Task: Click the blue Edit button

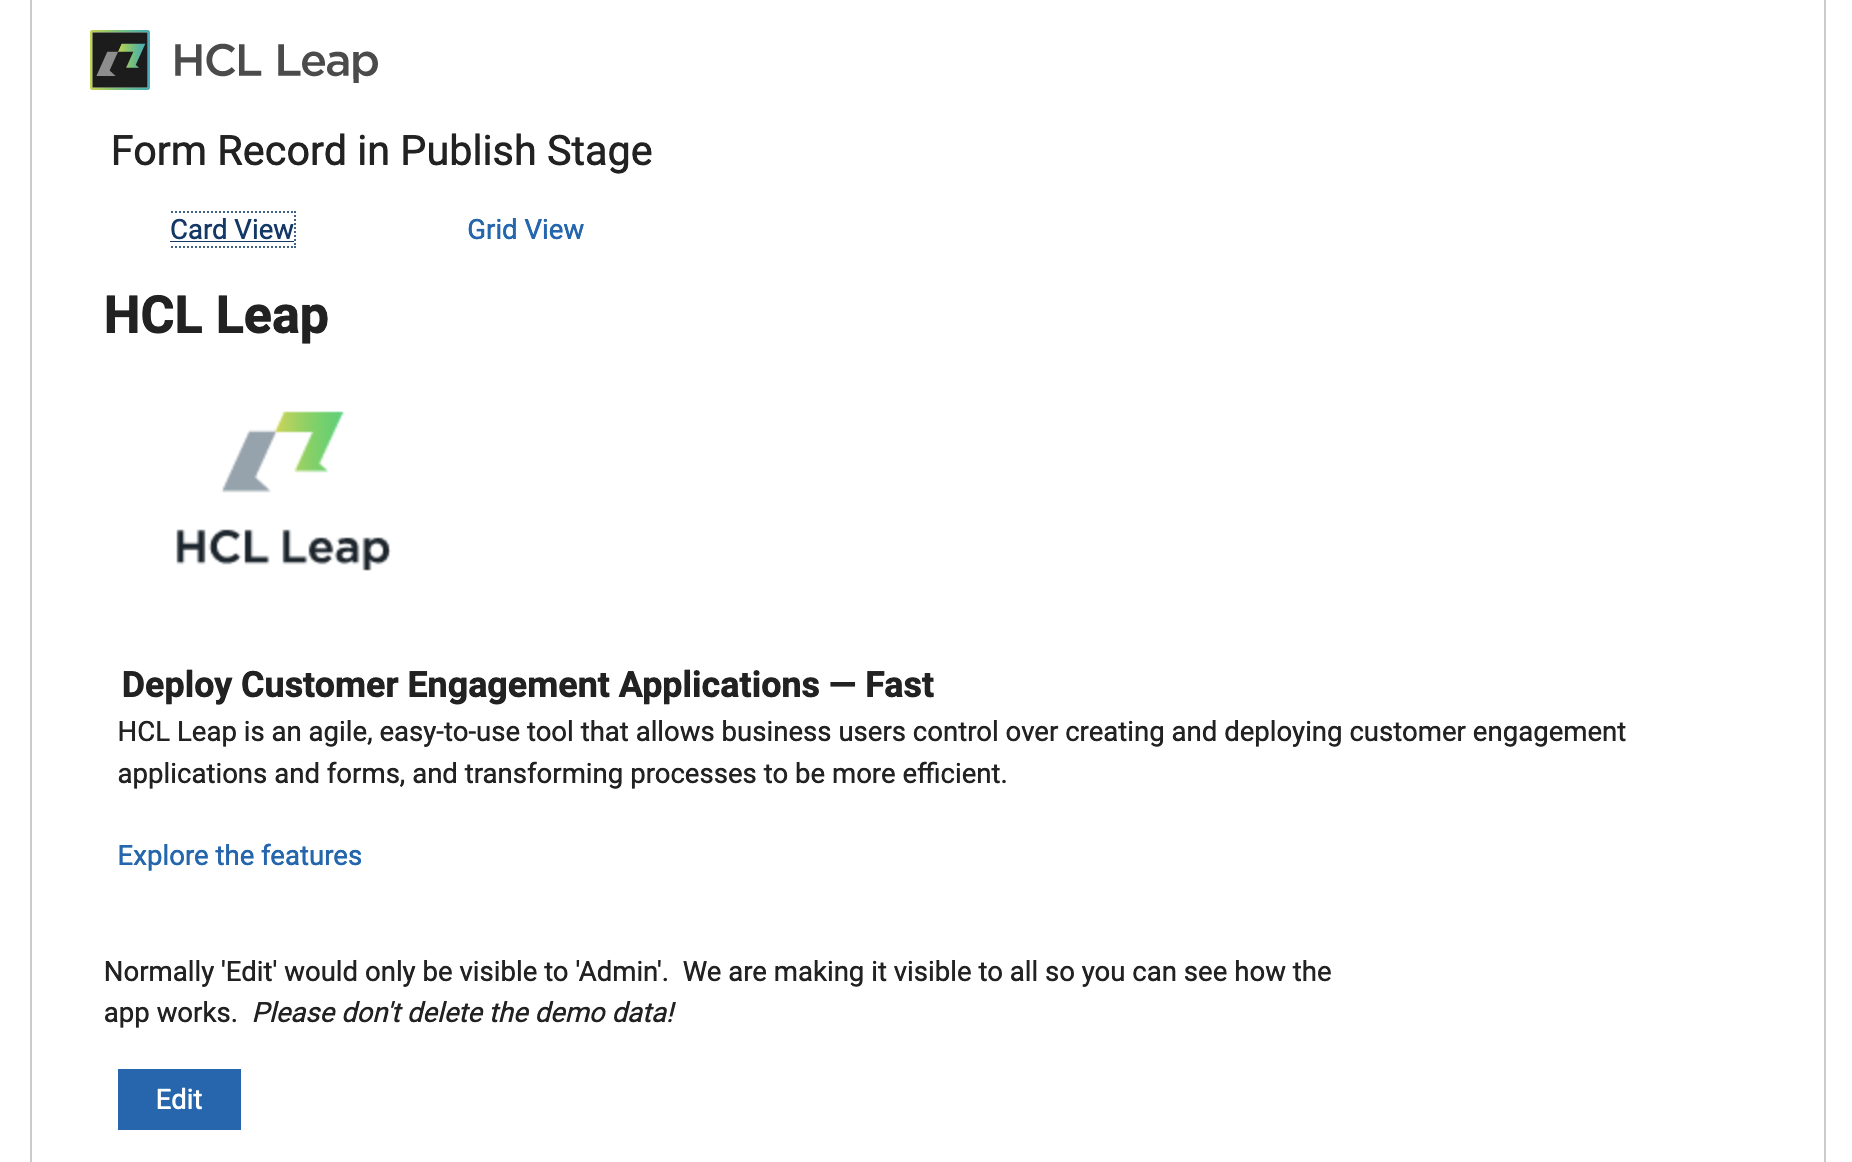Action: [x=179, y=1099]
